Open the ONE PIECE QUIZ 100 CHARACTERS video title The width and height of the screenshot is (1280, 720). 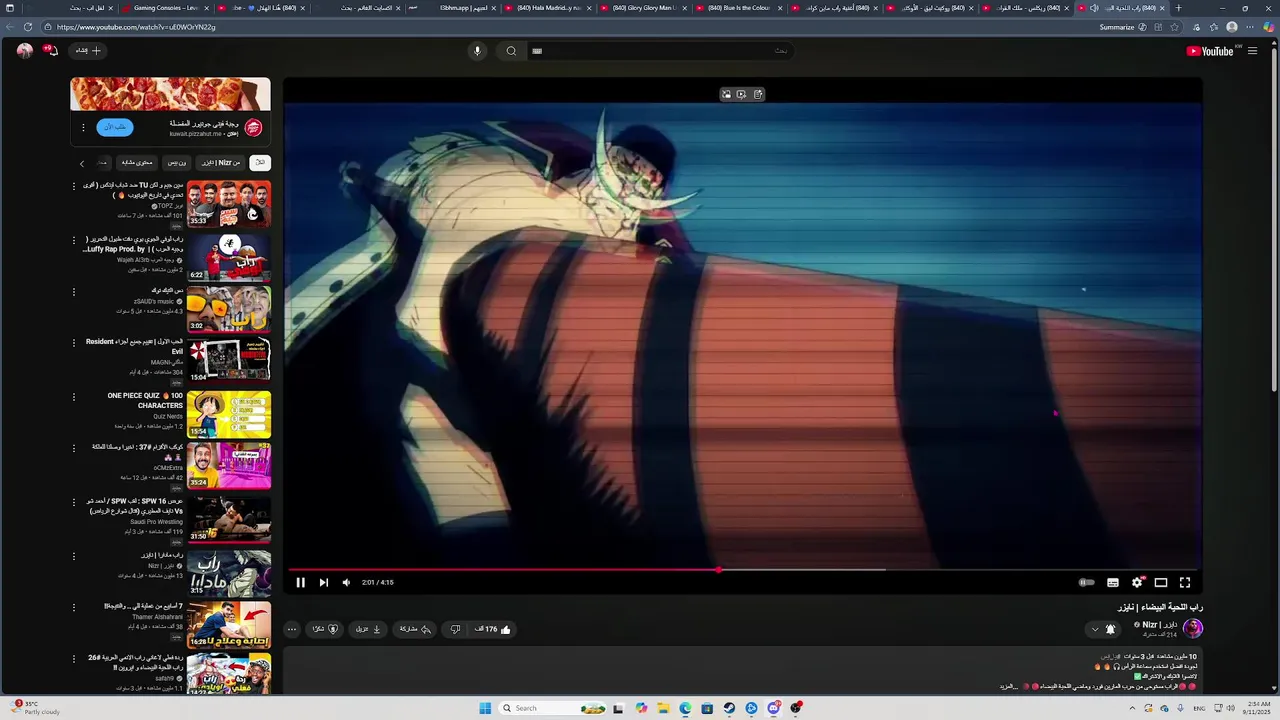coord(146,400)
